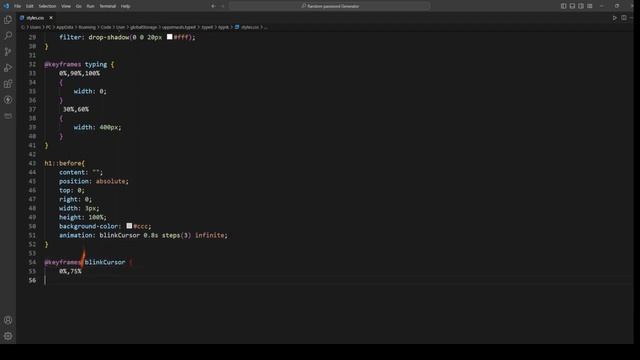Open the lightning bolt extension view

pos(8,100)
